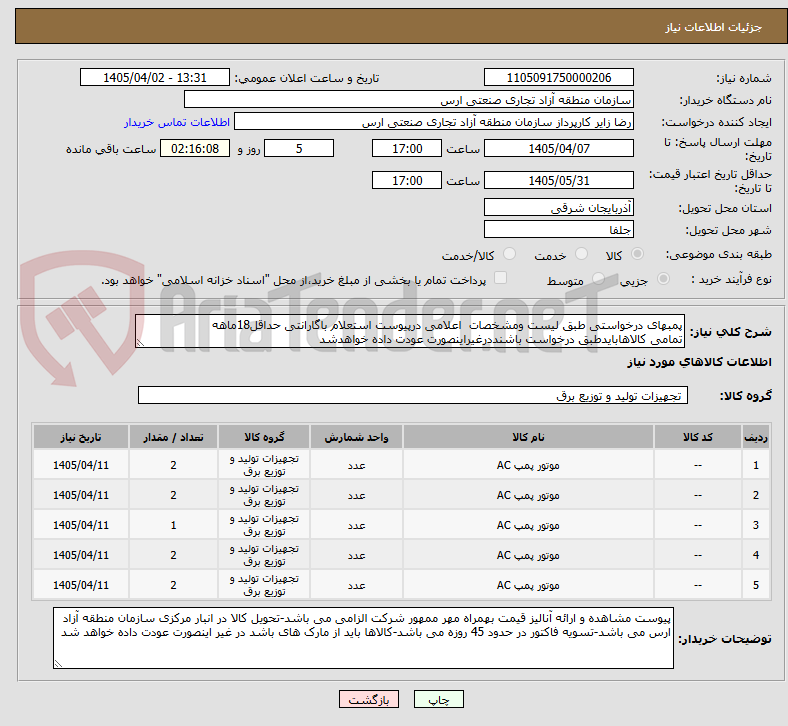Click the ایجاد کننده درخواست field

pyautogui.click(x=434, y=122)
